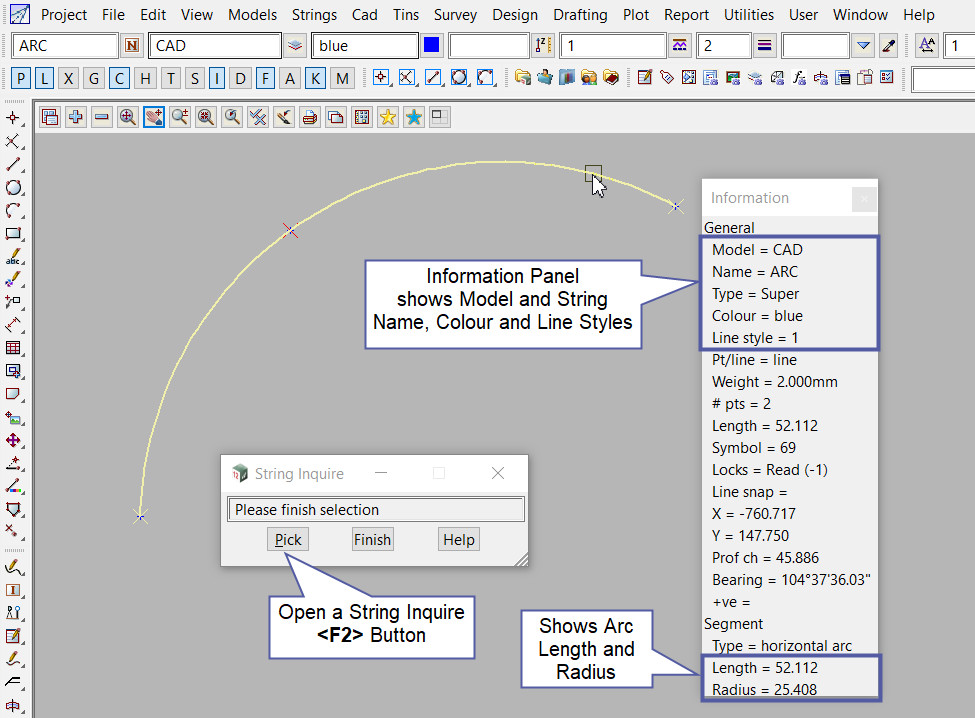Toggle the P snap button
The image size is (975, 718).
coord(22,79)
